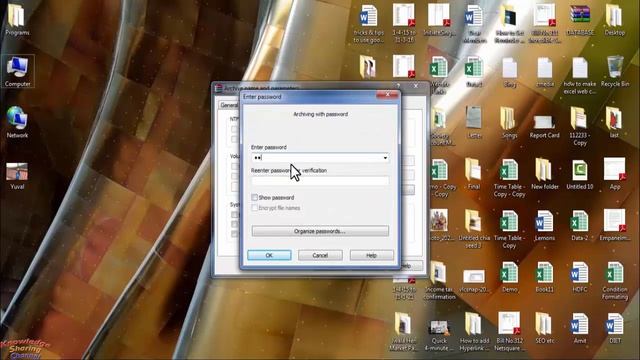Select the App PDF icon

615,174
